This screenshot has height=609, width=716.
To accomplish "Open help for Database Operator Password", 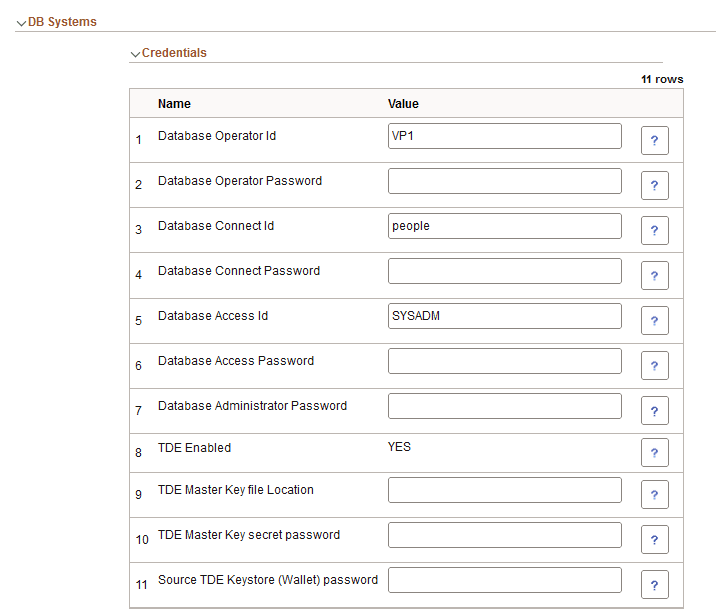I will 654,186.
